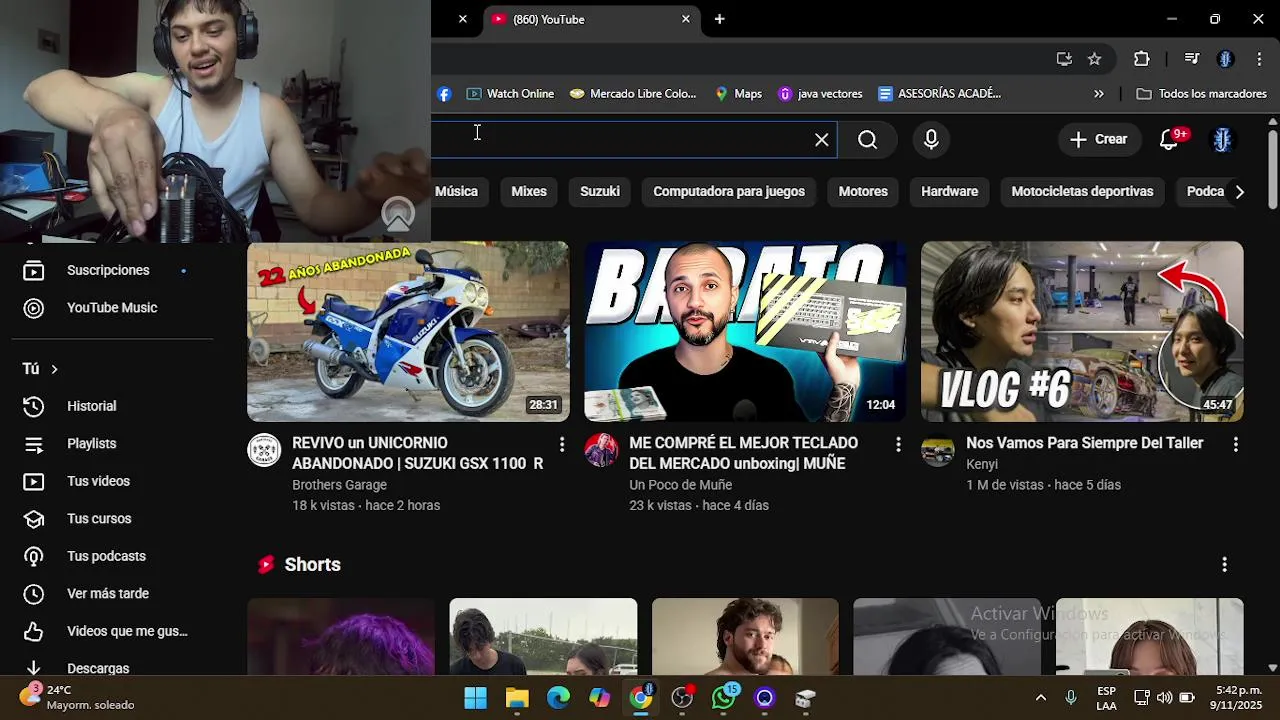The width and height of the screenshot is (1280, 720).
Task: Click Kenyi channel avatar
Action: [938, 450]
